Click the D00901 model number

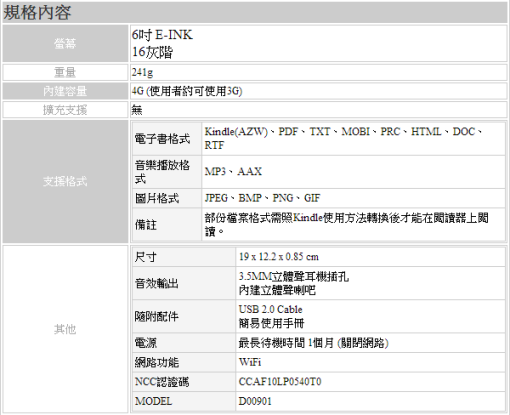tap(255, 401)
